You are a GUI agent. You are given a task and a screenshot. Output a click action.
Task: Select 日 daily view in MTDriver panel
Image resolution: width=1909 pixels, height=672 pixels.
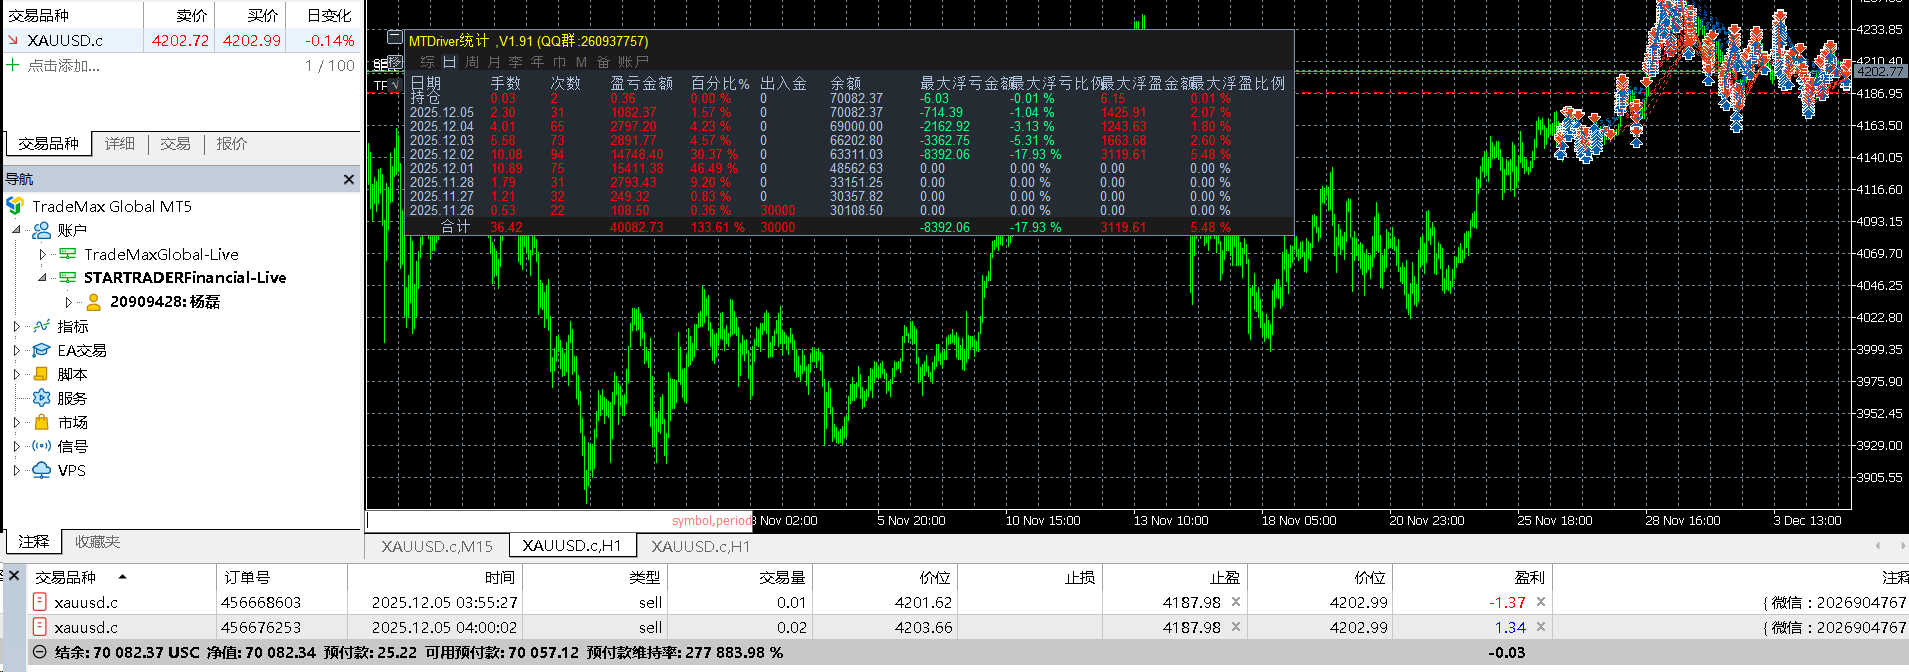pos(449,62)
